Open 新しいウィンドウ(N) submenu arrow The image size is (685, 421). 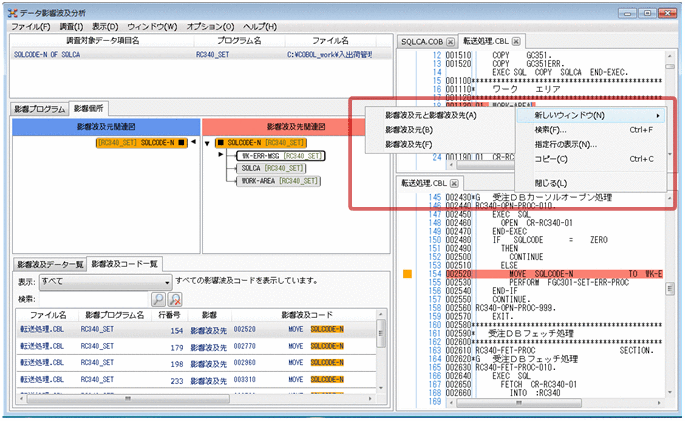[657, 116]
